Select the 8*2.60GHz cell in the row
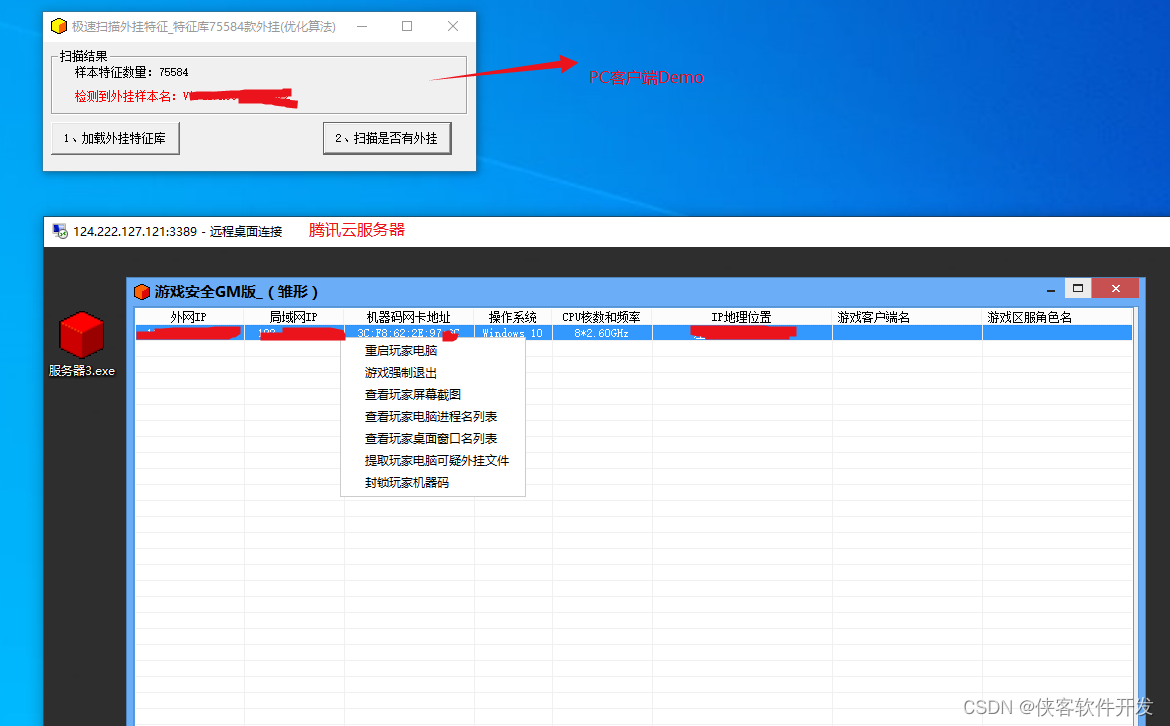This screenshot has height=726, width=1170. pyautogui.click(x=601, y=333)
